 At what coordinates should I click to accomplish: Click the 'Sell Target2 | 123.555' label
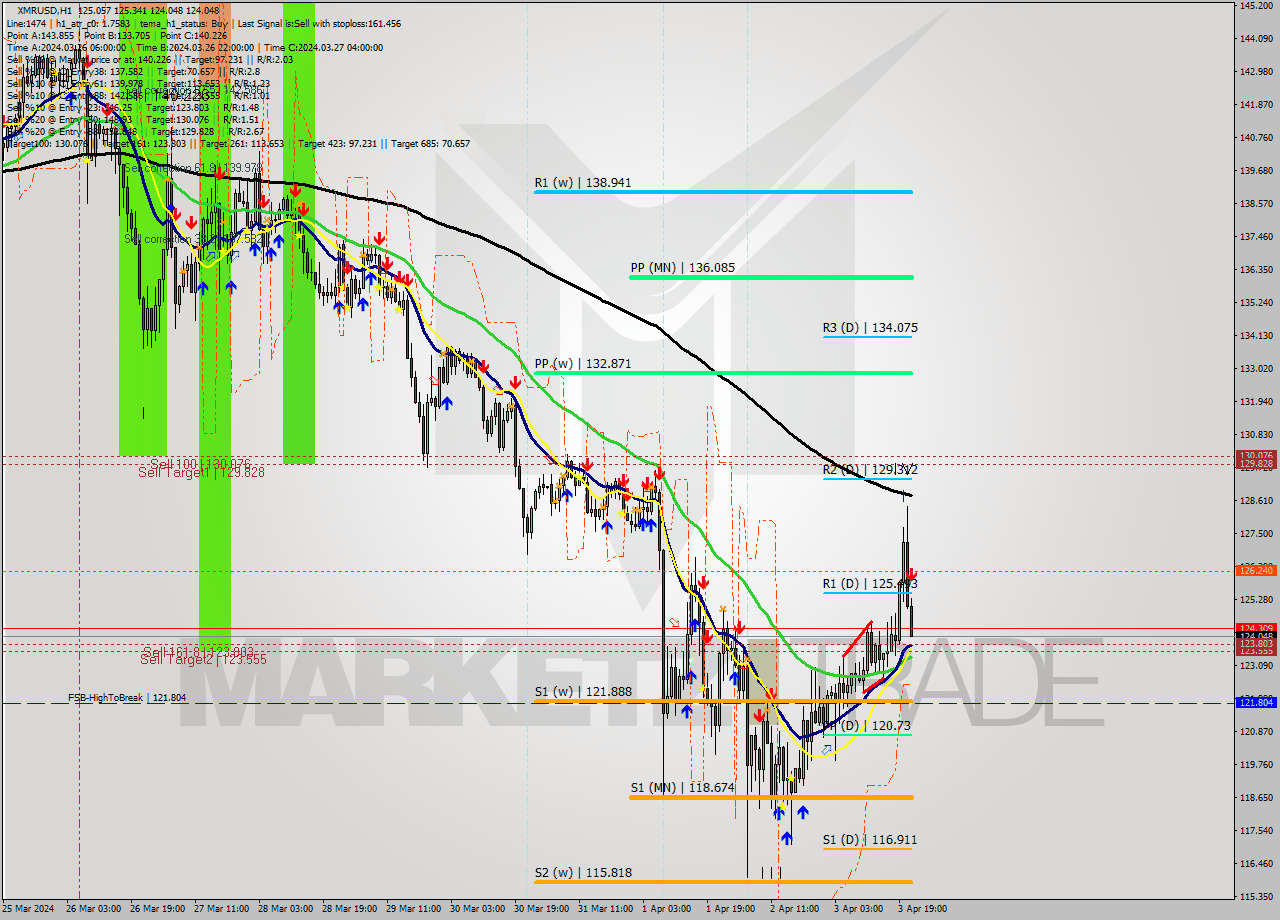point(203,659)
